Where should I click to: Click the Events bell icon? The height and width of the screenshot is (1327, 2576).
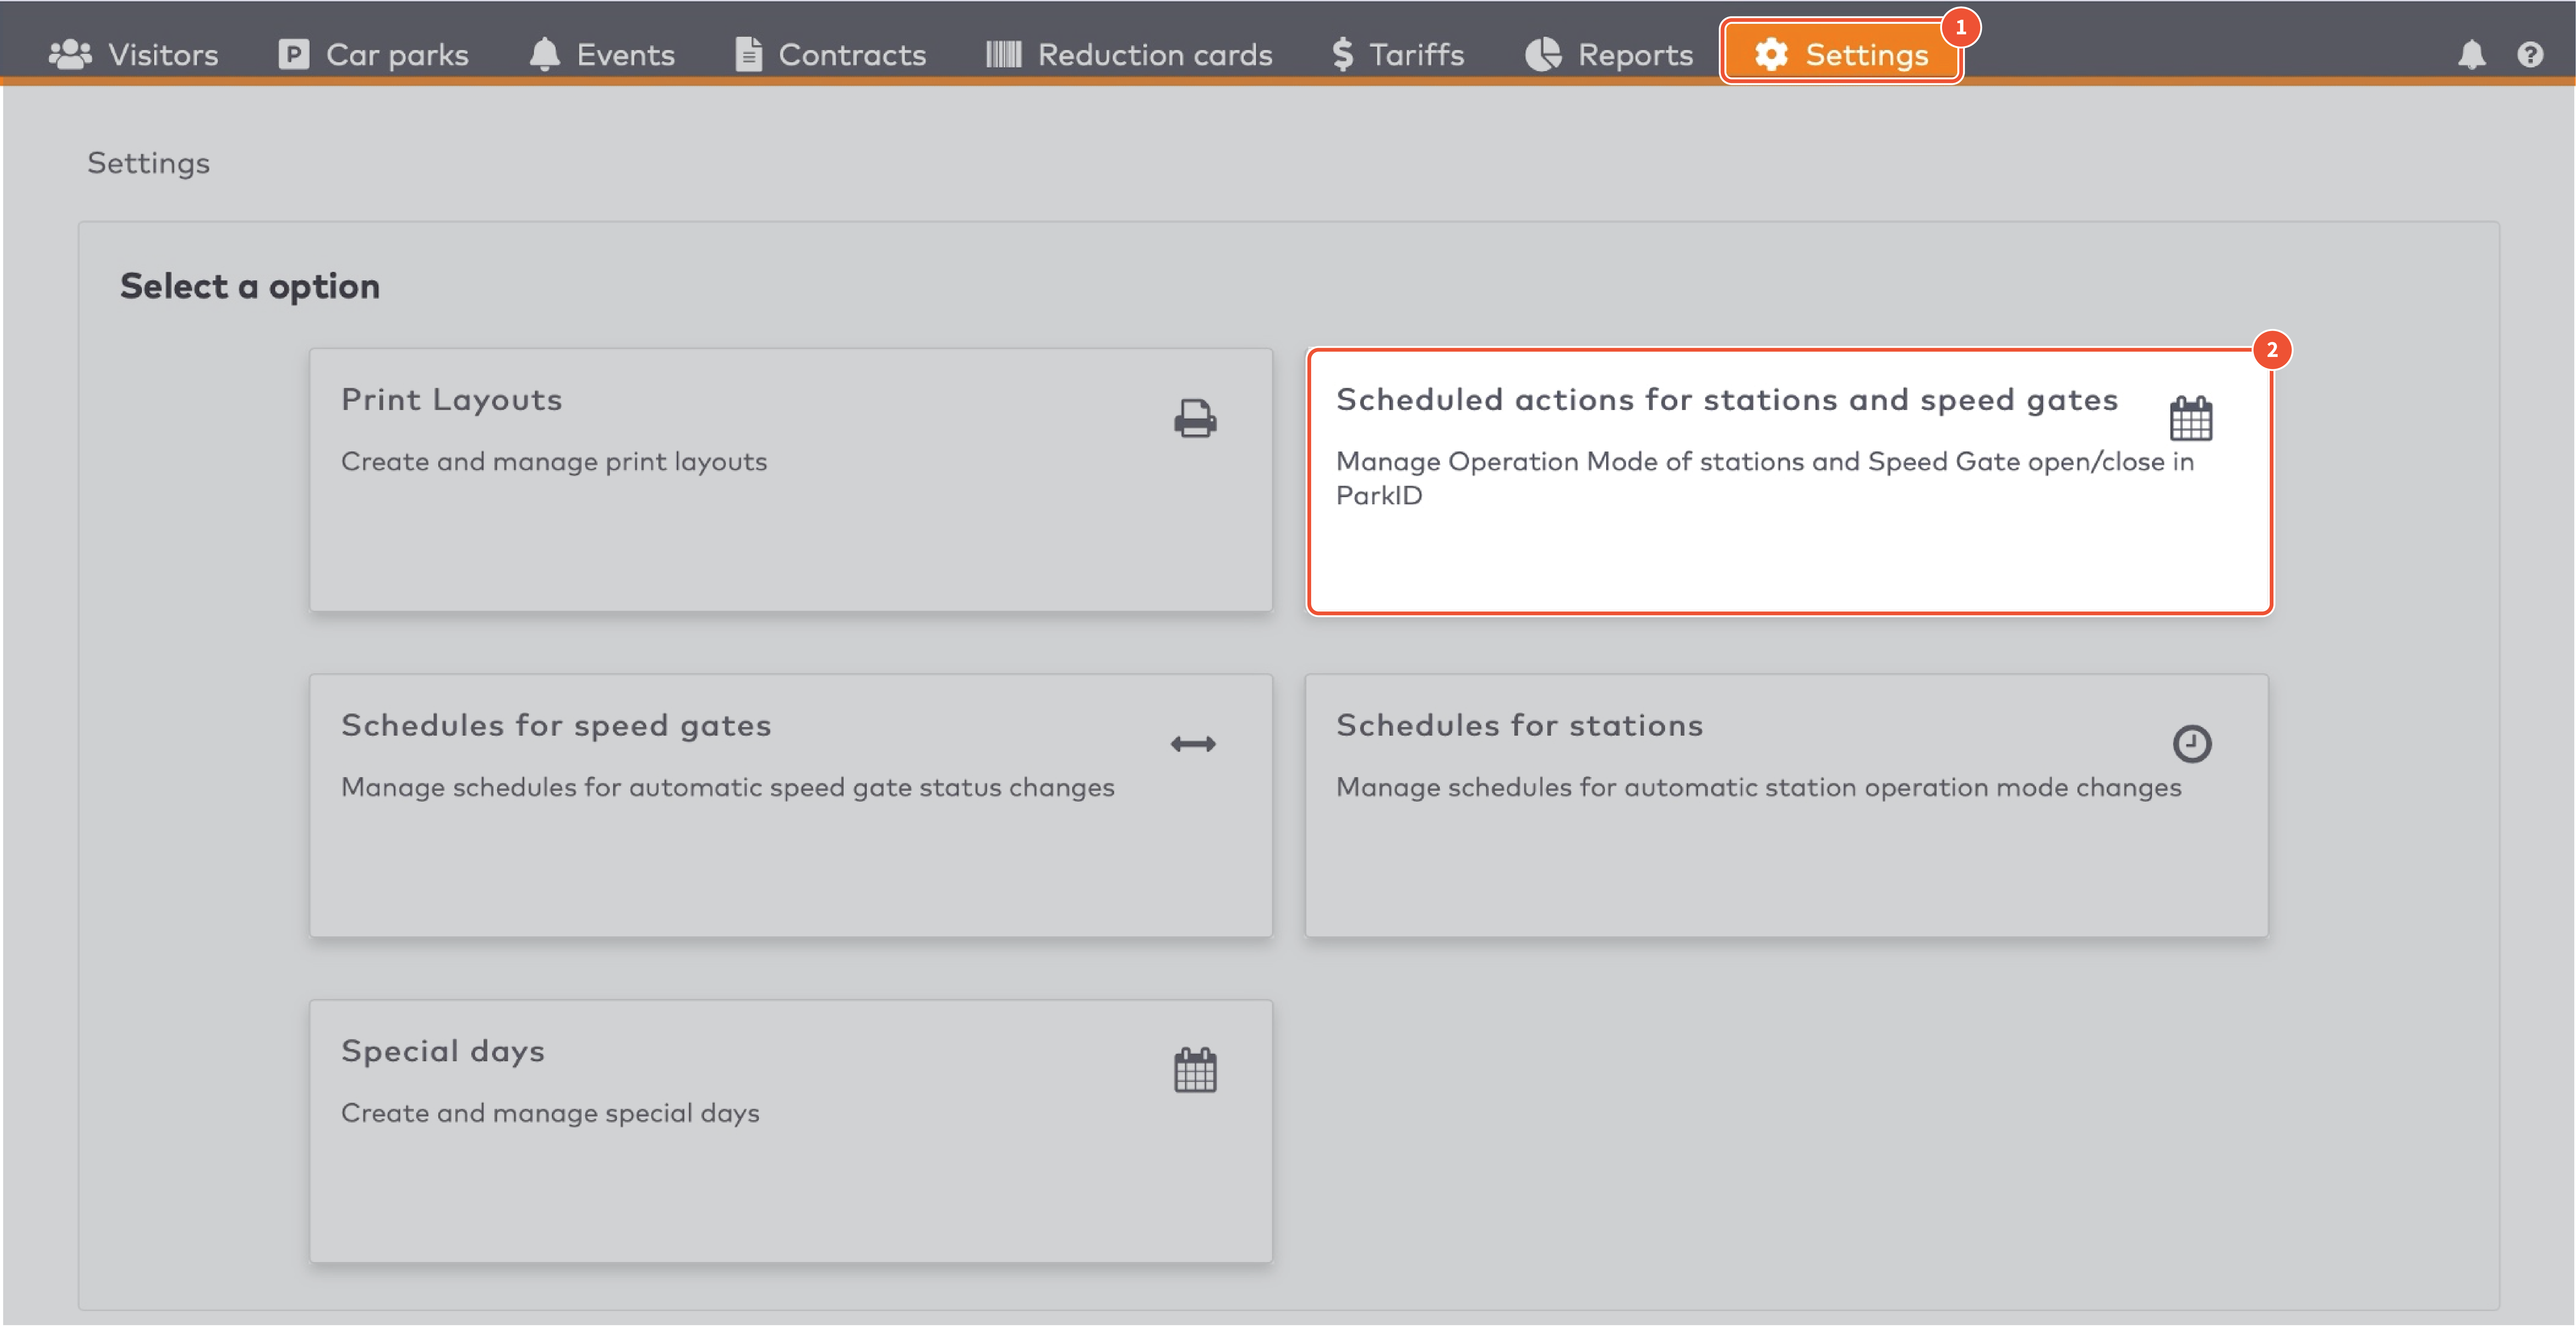[545, 54]
